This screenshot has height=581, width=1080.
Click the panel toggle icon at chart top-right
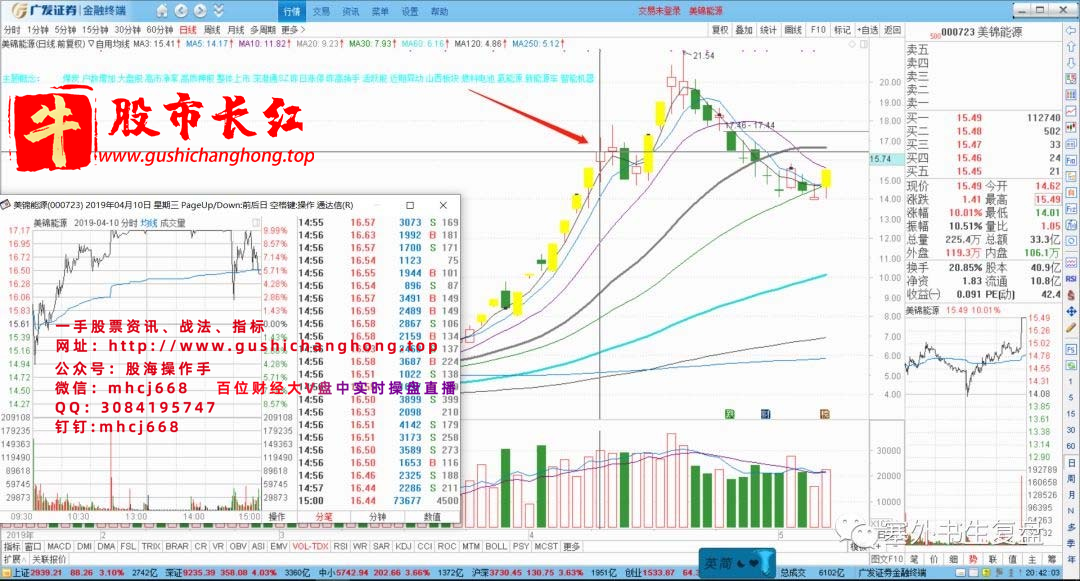pyautogui.click(x=864, y=43)
